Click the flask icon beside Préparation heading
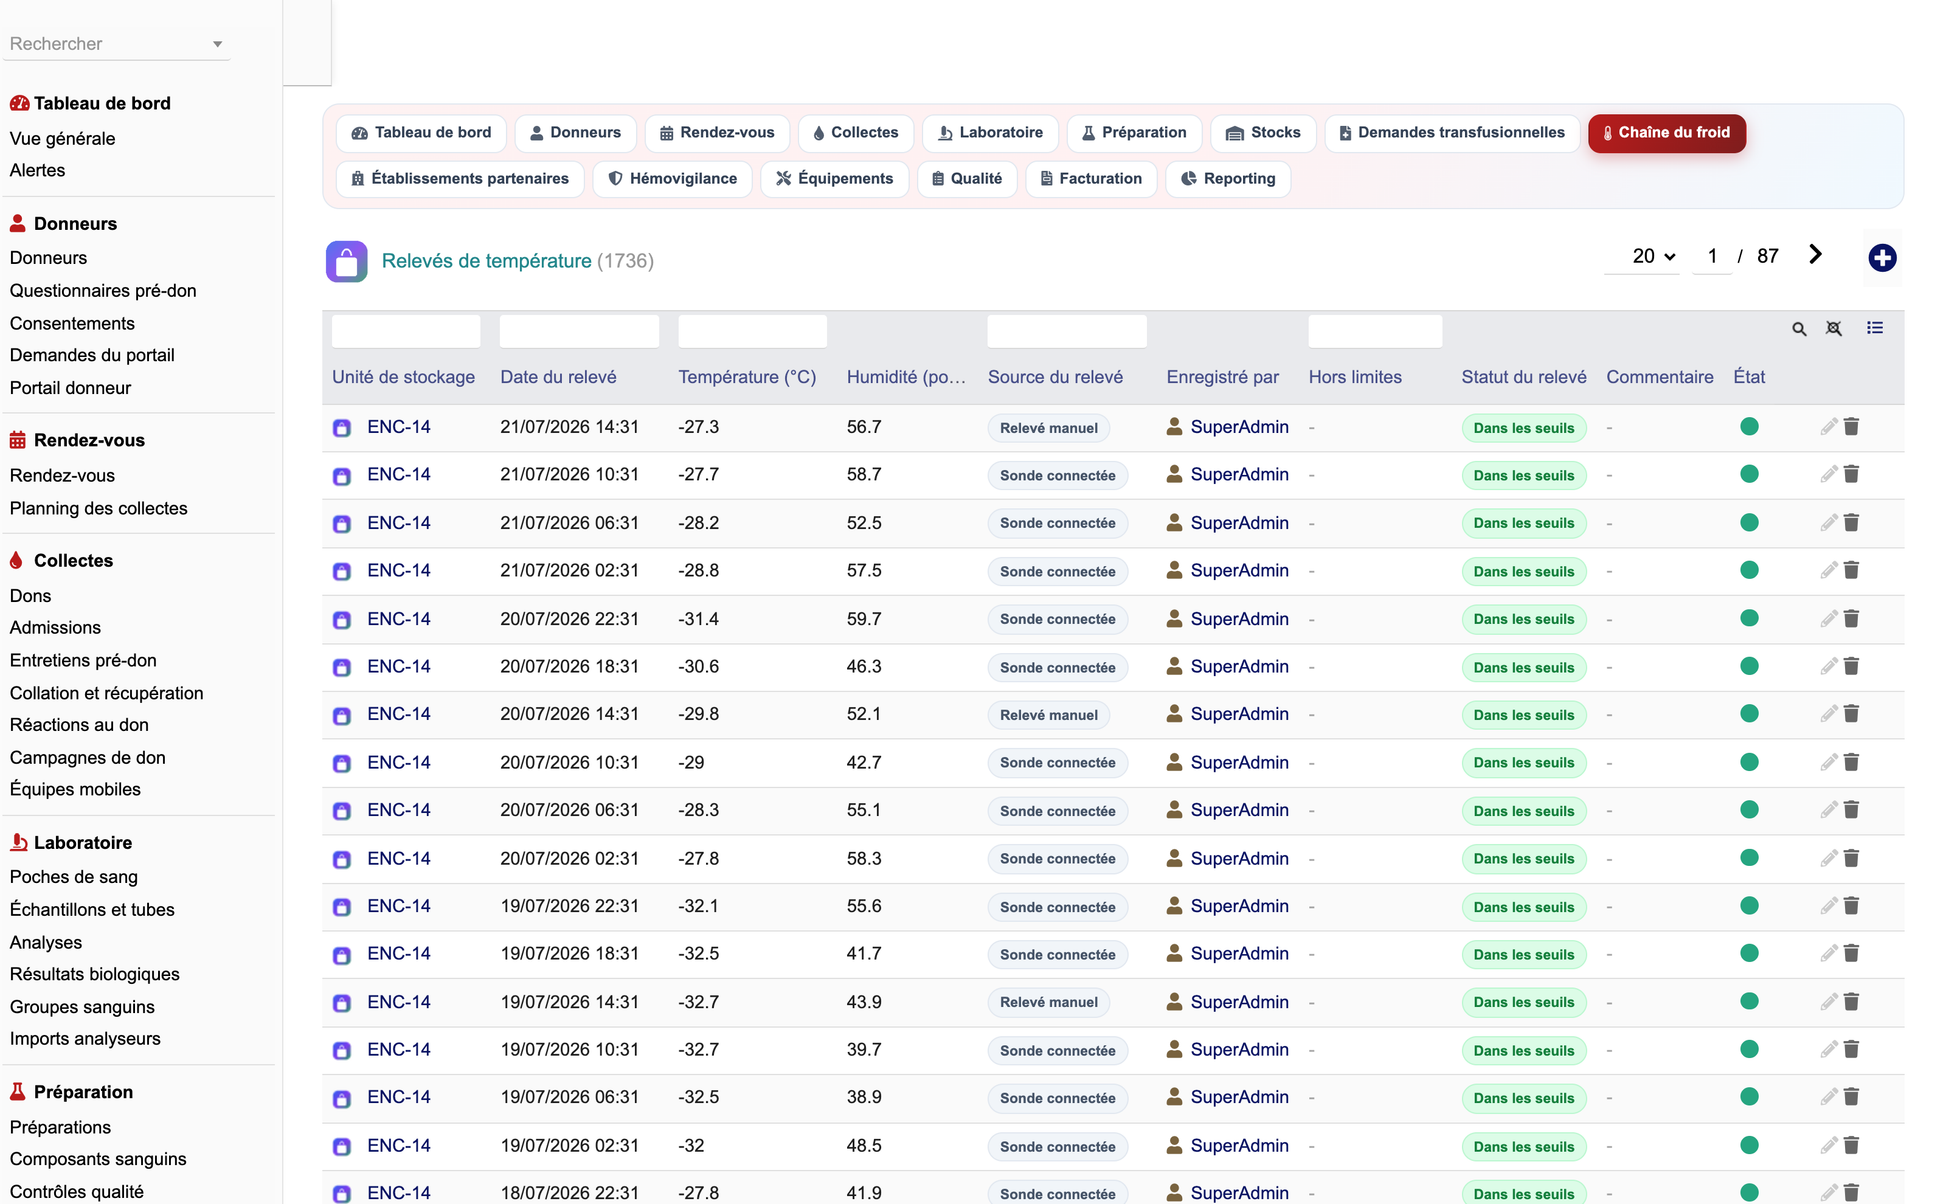 click(17, 1092)
